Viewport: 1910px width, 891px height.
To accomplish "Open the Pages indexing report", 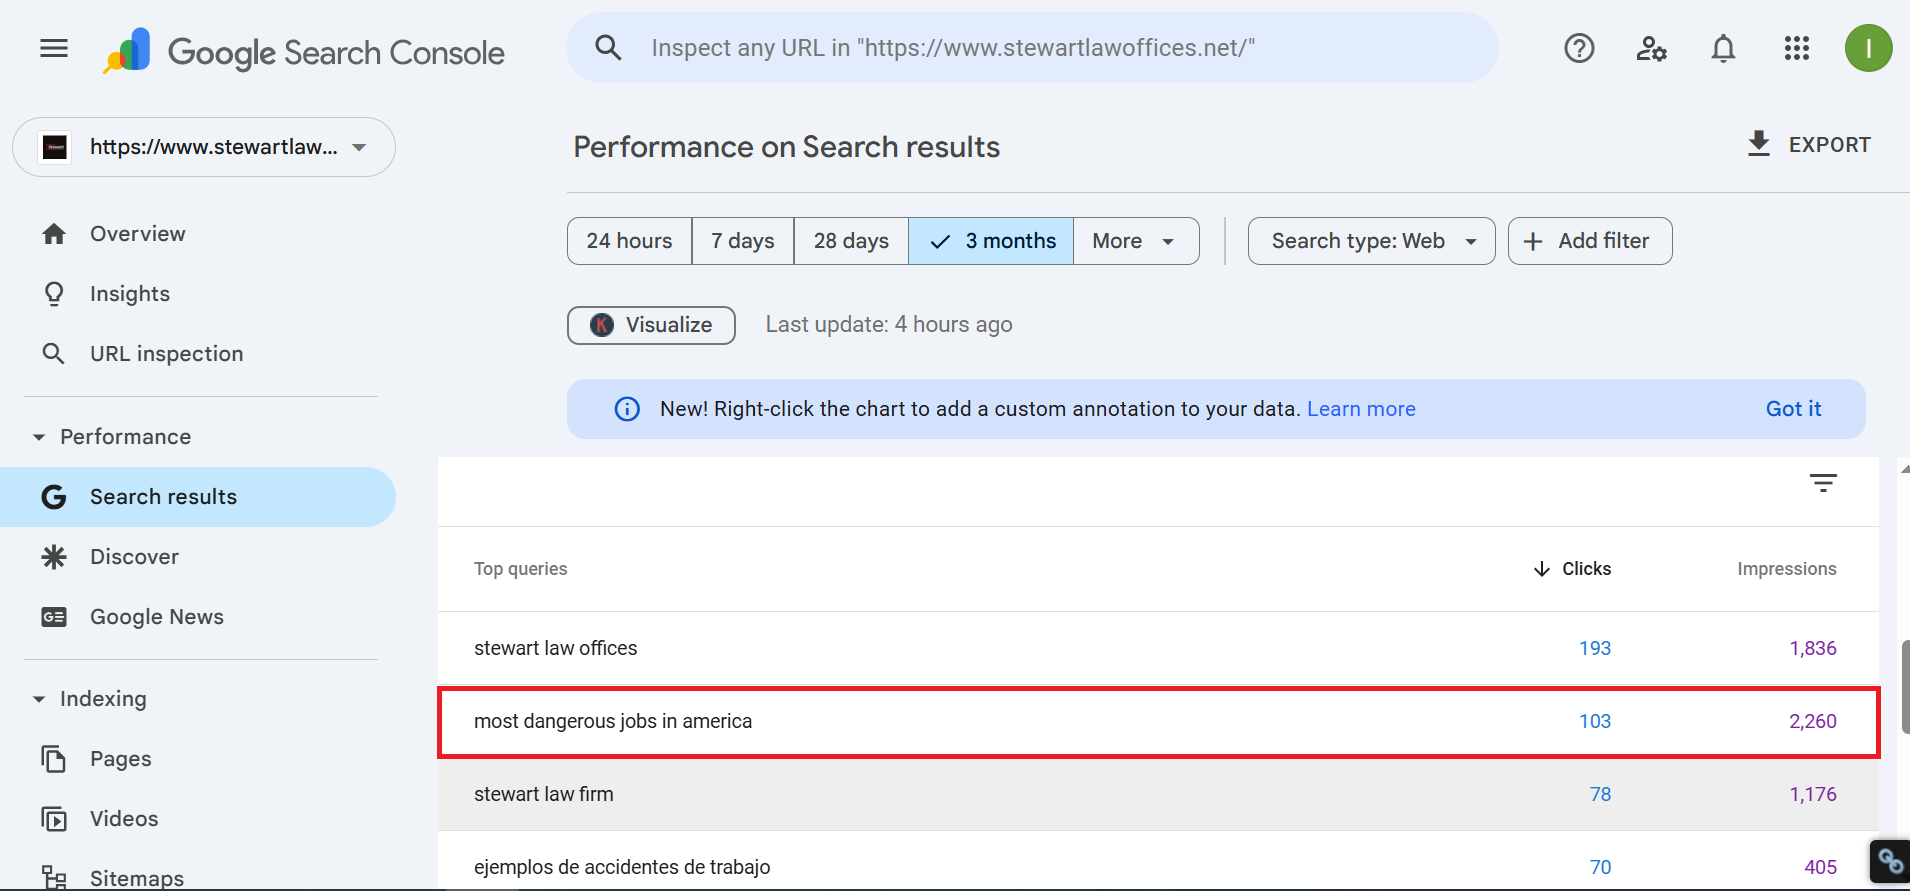I will point(198,759).
